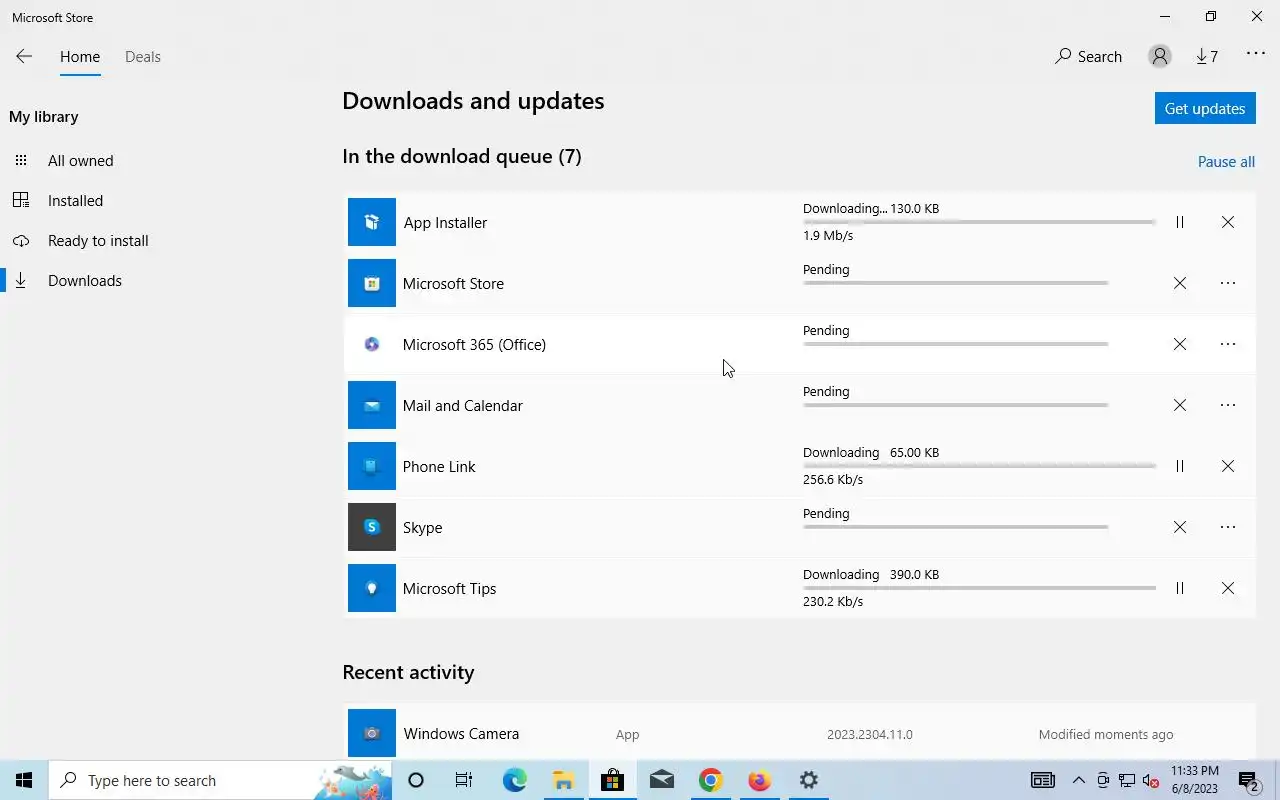Cancel the Phone Link download

pos(1228,466)
